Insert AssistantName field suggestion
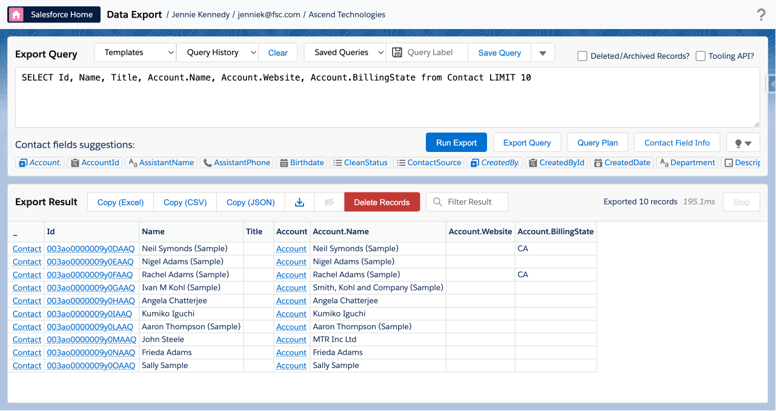 pyautogui.click(x=161, y=162)
